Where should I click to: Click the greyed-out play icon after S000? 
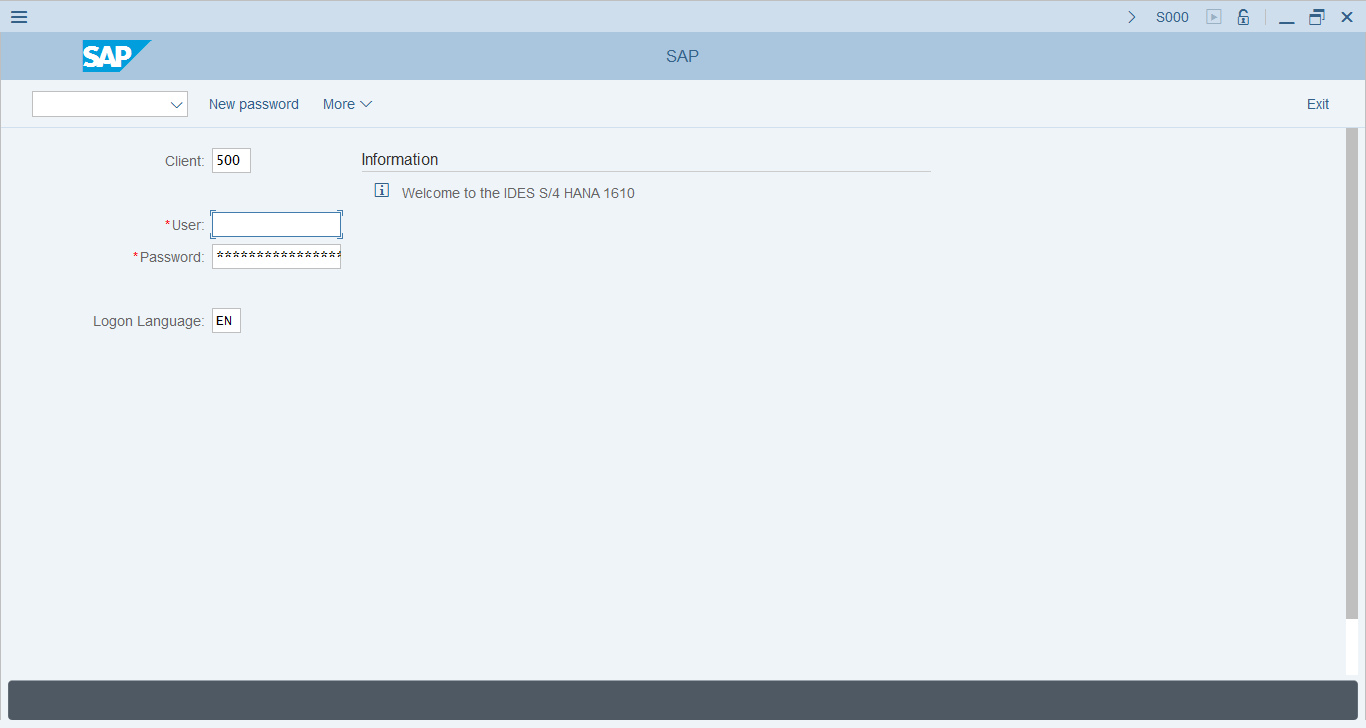coord(1213,17)
